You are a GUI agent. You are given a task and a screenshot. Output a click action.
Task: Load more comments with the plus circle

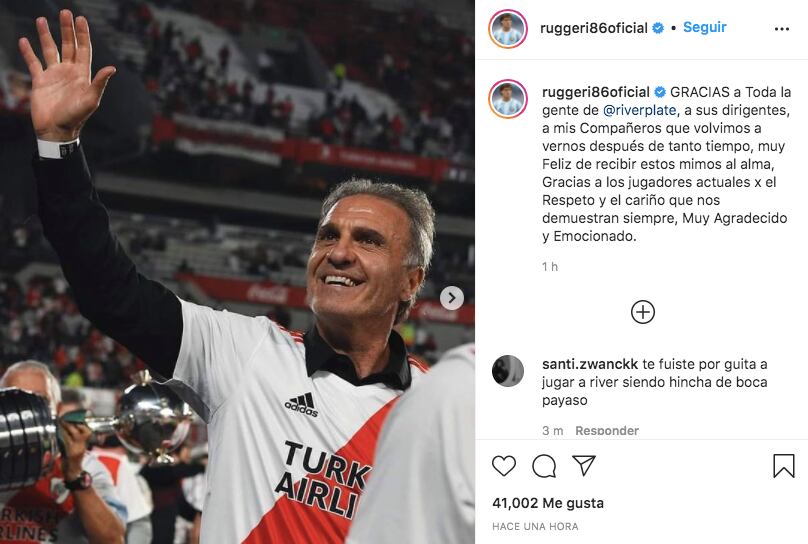click(x=643, y=312)
